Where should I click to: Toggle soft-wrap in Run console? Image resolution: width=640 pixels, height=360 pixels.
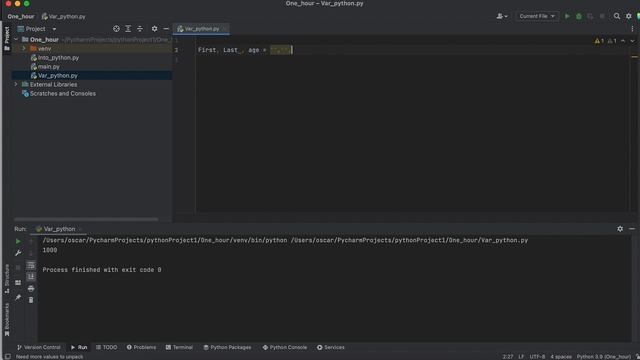pyautogui.click(x=31, y=265)
